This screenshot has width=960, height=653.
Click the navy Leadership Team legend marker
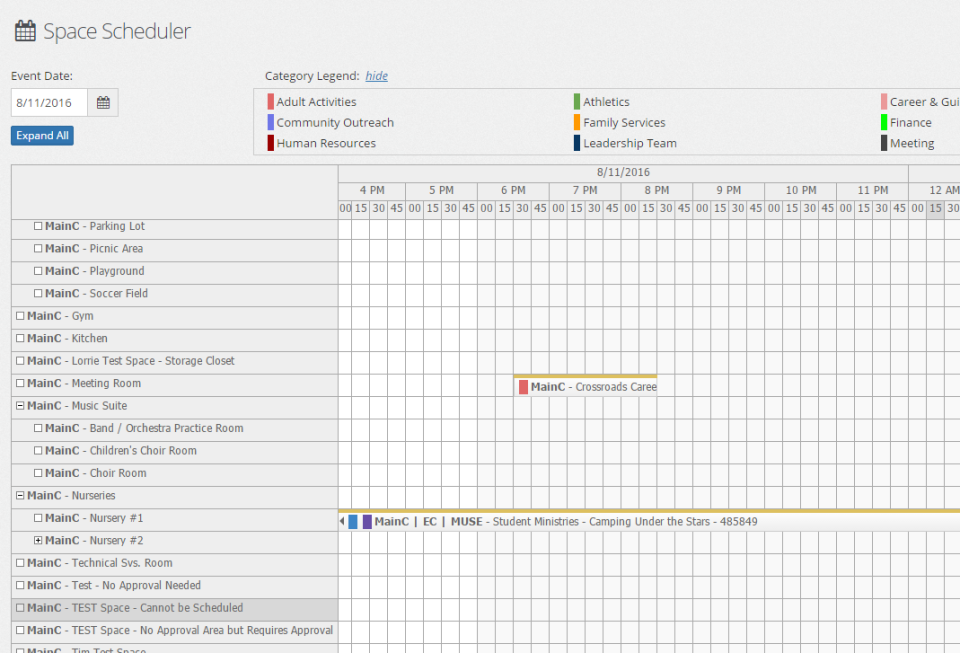click(x=577, y=143)
